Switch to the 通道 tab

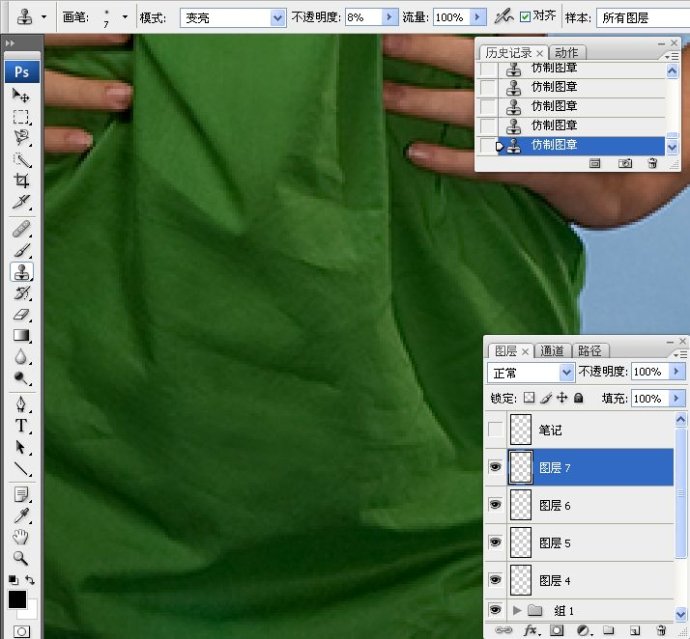coord(552,351)
